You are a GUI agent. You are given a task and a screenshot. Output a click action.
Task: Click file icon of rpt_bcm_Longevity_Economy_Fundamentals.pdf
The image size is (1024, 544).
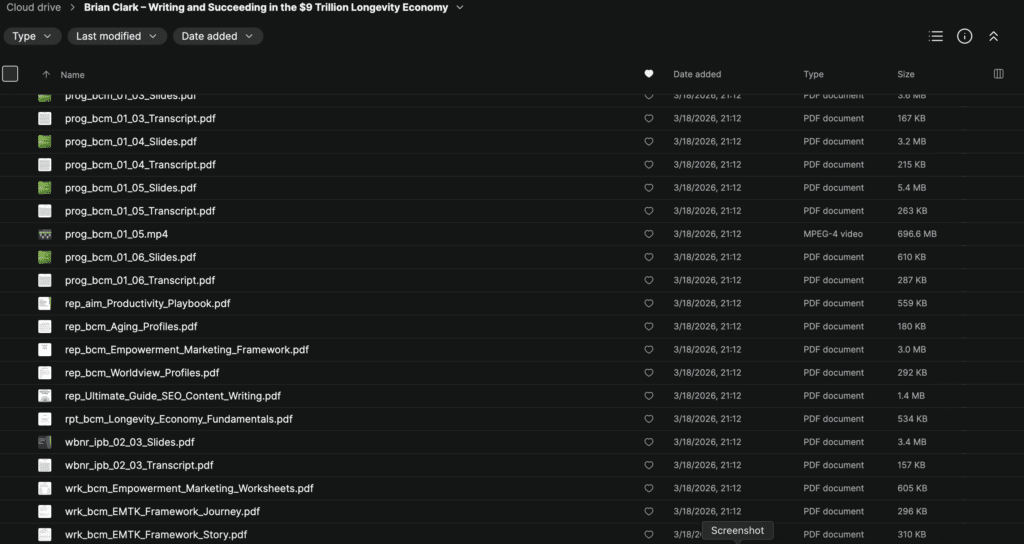[44, 419]
